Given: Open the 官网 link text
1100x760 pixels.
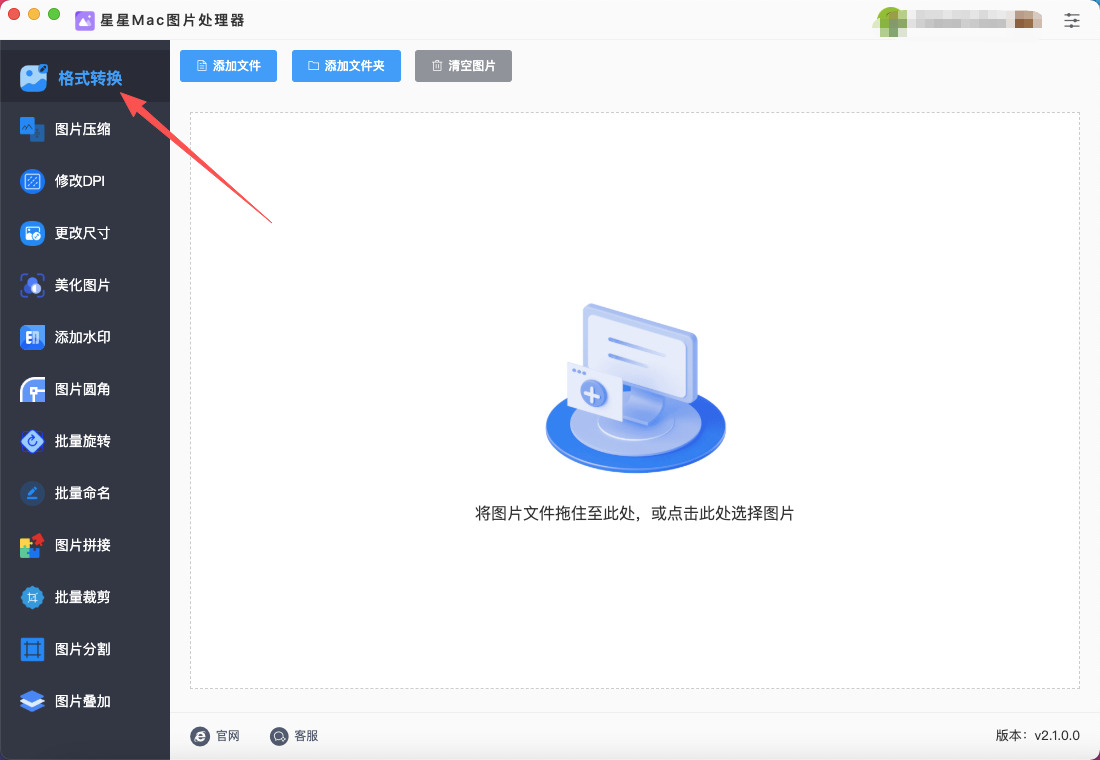Looking at the screenshot, I should click(x=228, y=735).
